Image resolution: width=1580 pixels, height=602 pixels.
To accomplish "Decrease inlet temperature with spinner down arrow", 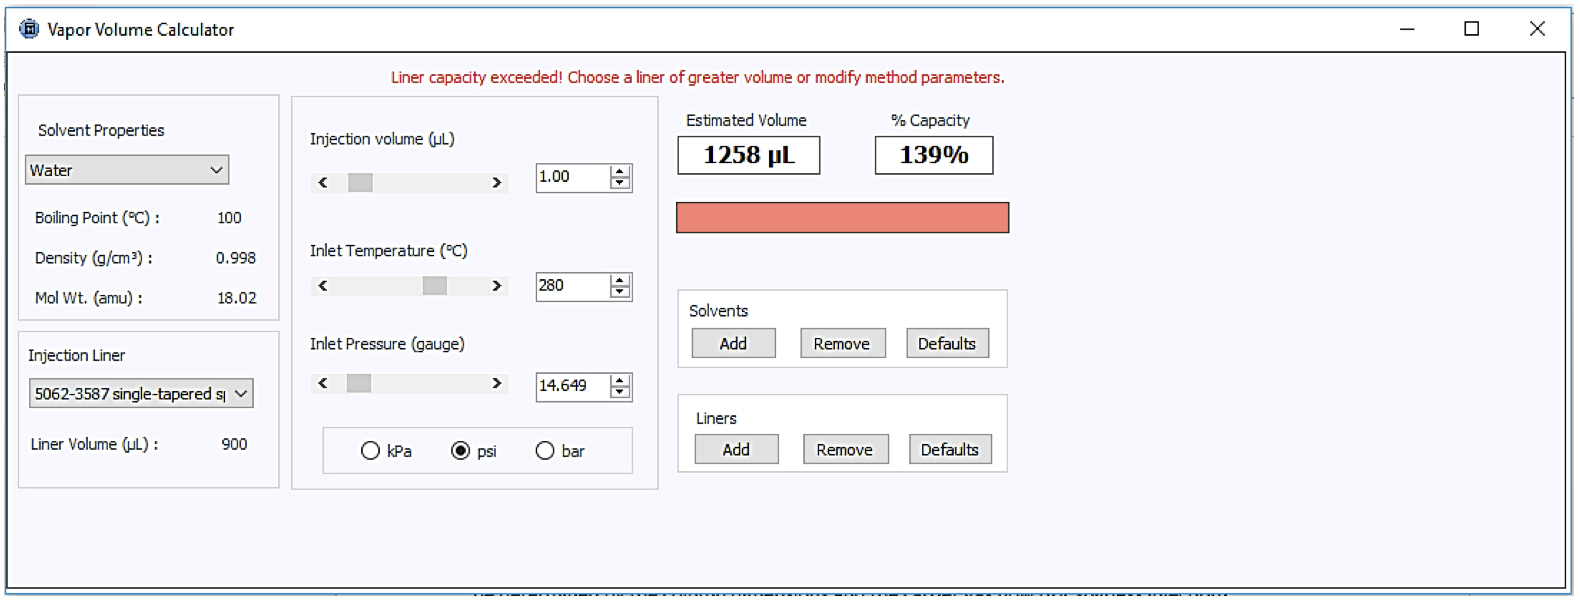I will coord(620,292).
